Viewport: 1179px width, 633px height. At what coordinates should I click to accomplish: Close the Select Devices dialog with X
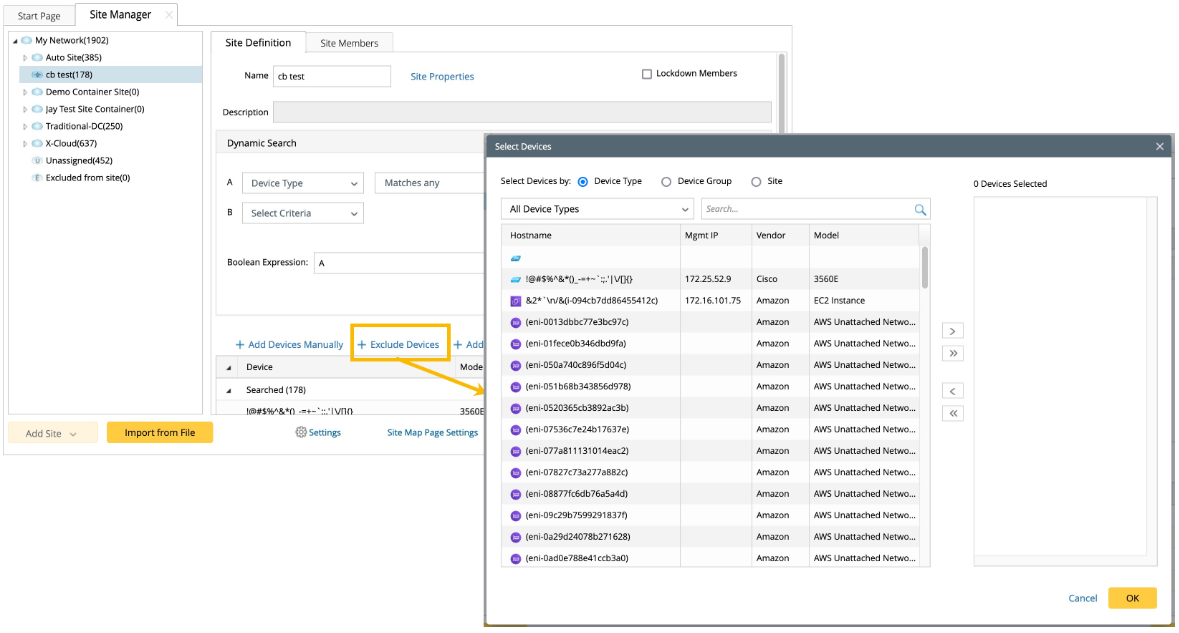tap(1160, 147)
